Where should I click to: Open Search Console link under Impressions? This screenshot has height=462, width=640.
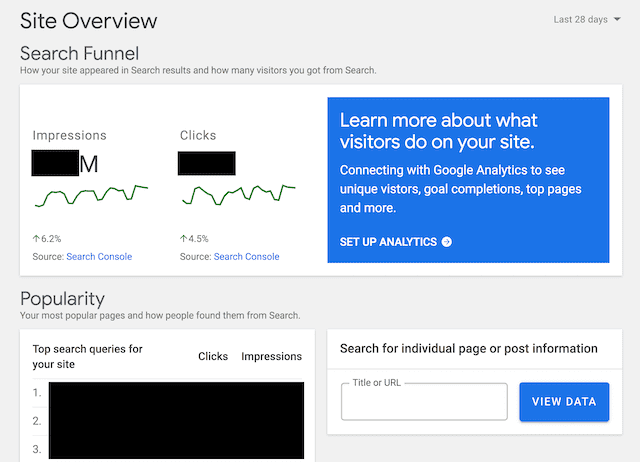[99, 257]
